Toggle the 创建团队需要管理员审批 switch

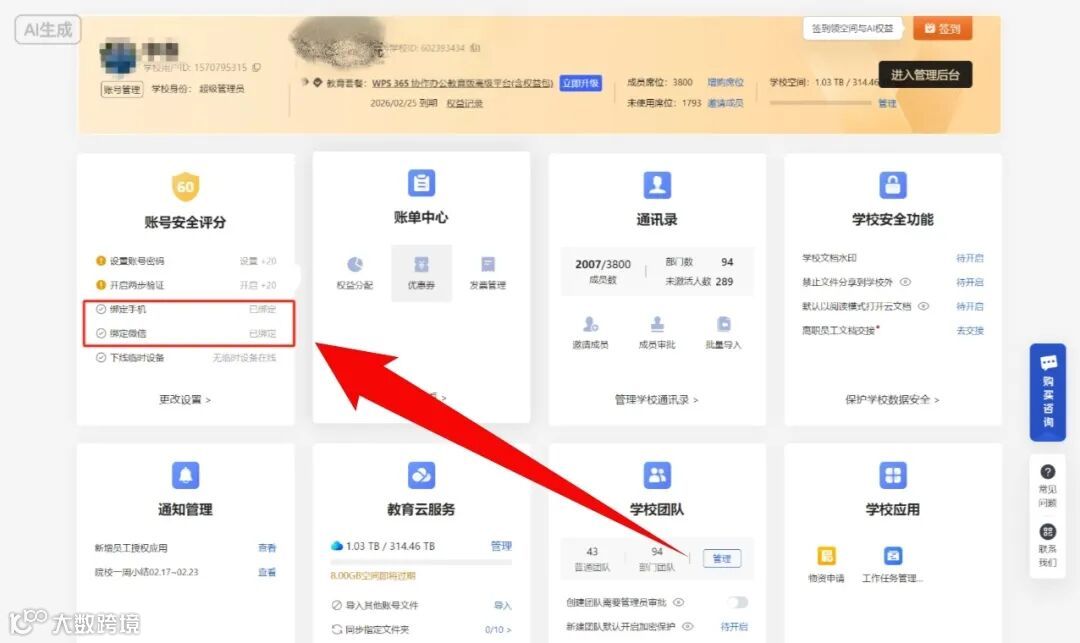click(738, 602)
